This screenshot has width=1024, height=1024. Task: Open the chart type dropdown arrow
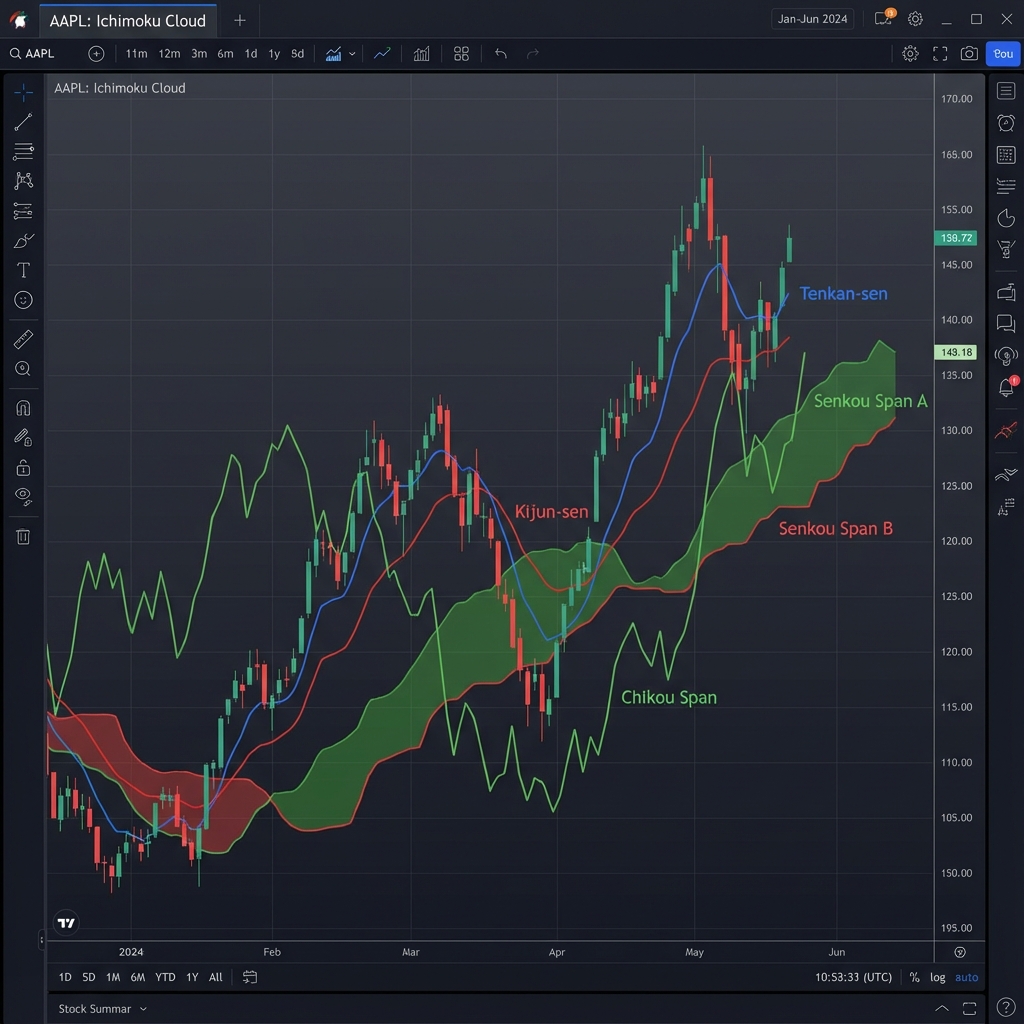pyautogui.click(x=352, y=54)
